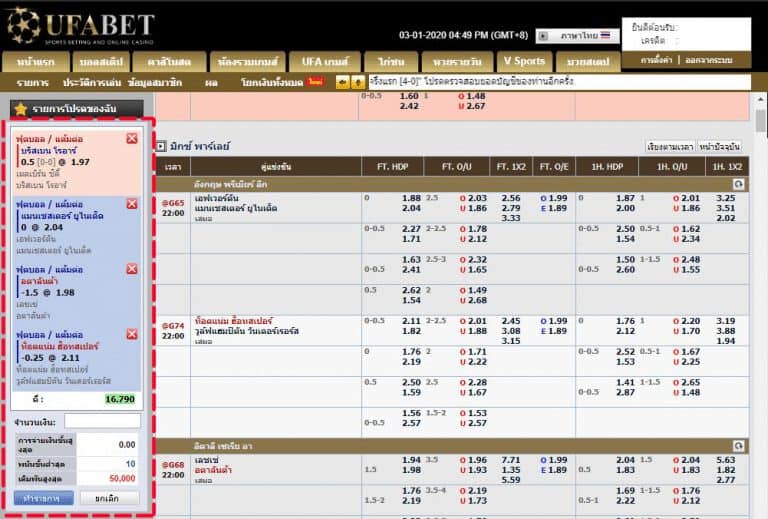768x519 pixels.
Task: Open the ผล results menu
Action: pyautogui.click(x=211, y=83)
